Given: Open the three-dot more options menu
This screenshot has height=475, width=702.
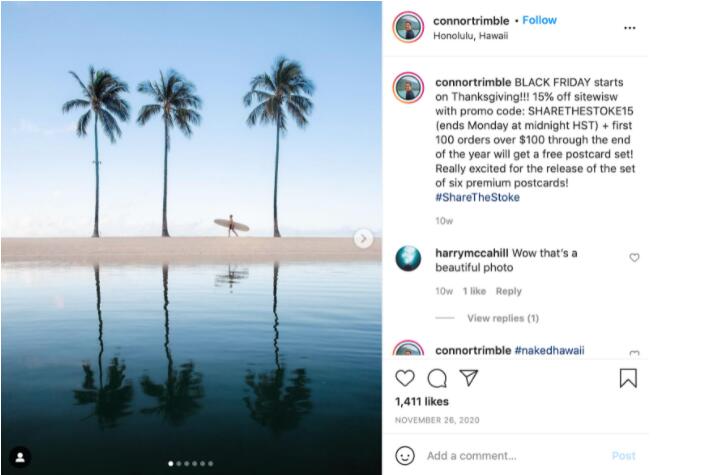Looking at the screenshot, I should click(629, 28).
